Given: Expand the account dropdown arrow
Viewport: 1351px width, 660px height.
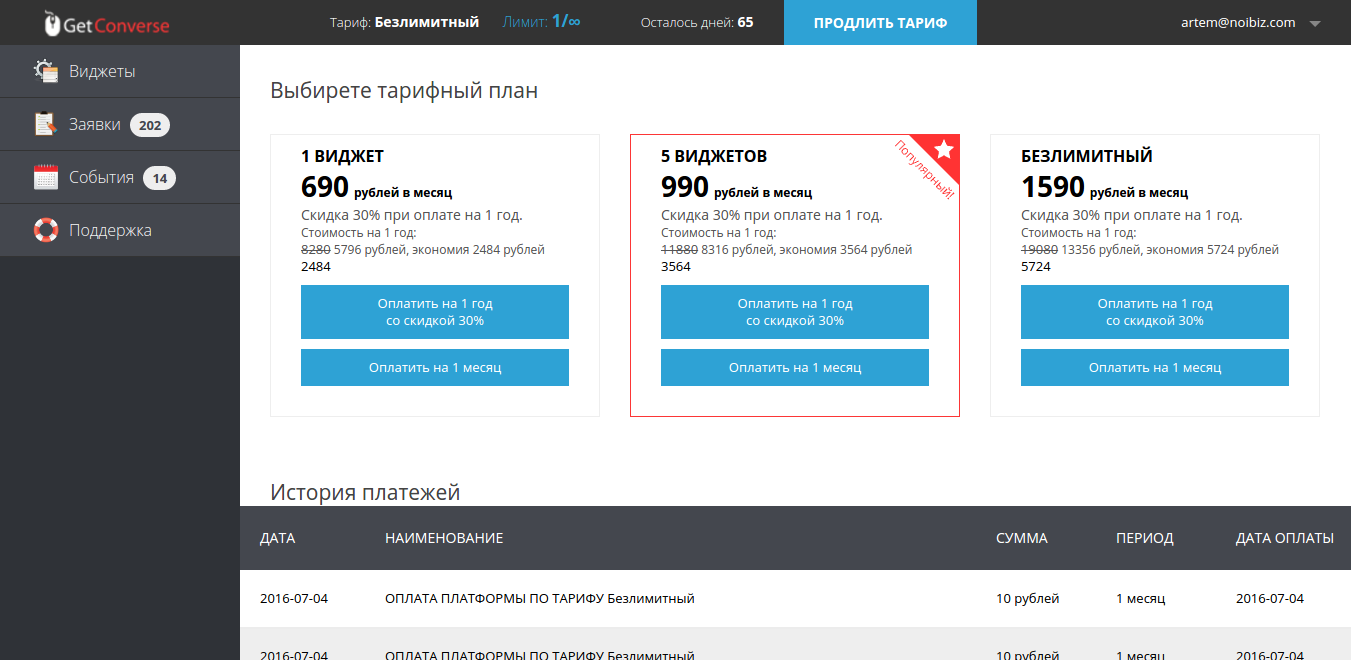Looking at the screenshot, I should [x=1315, y=23].
